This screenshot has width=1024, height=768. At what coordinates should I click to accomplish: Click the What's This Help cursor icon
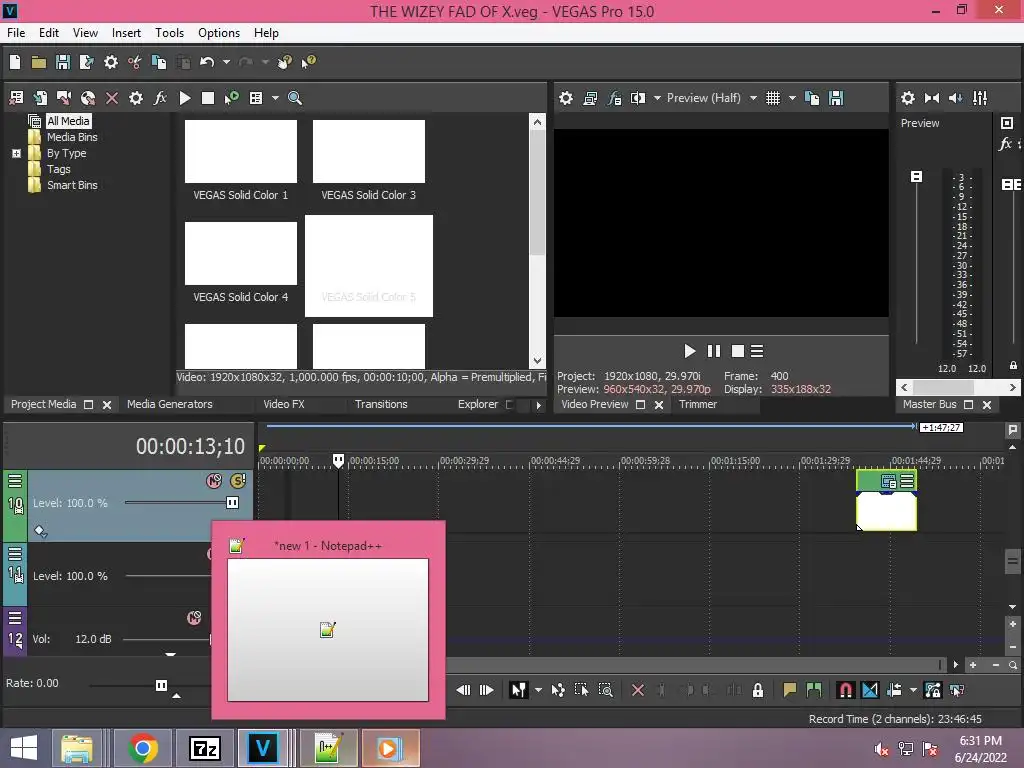click(308, 62)
